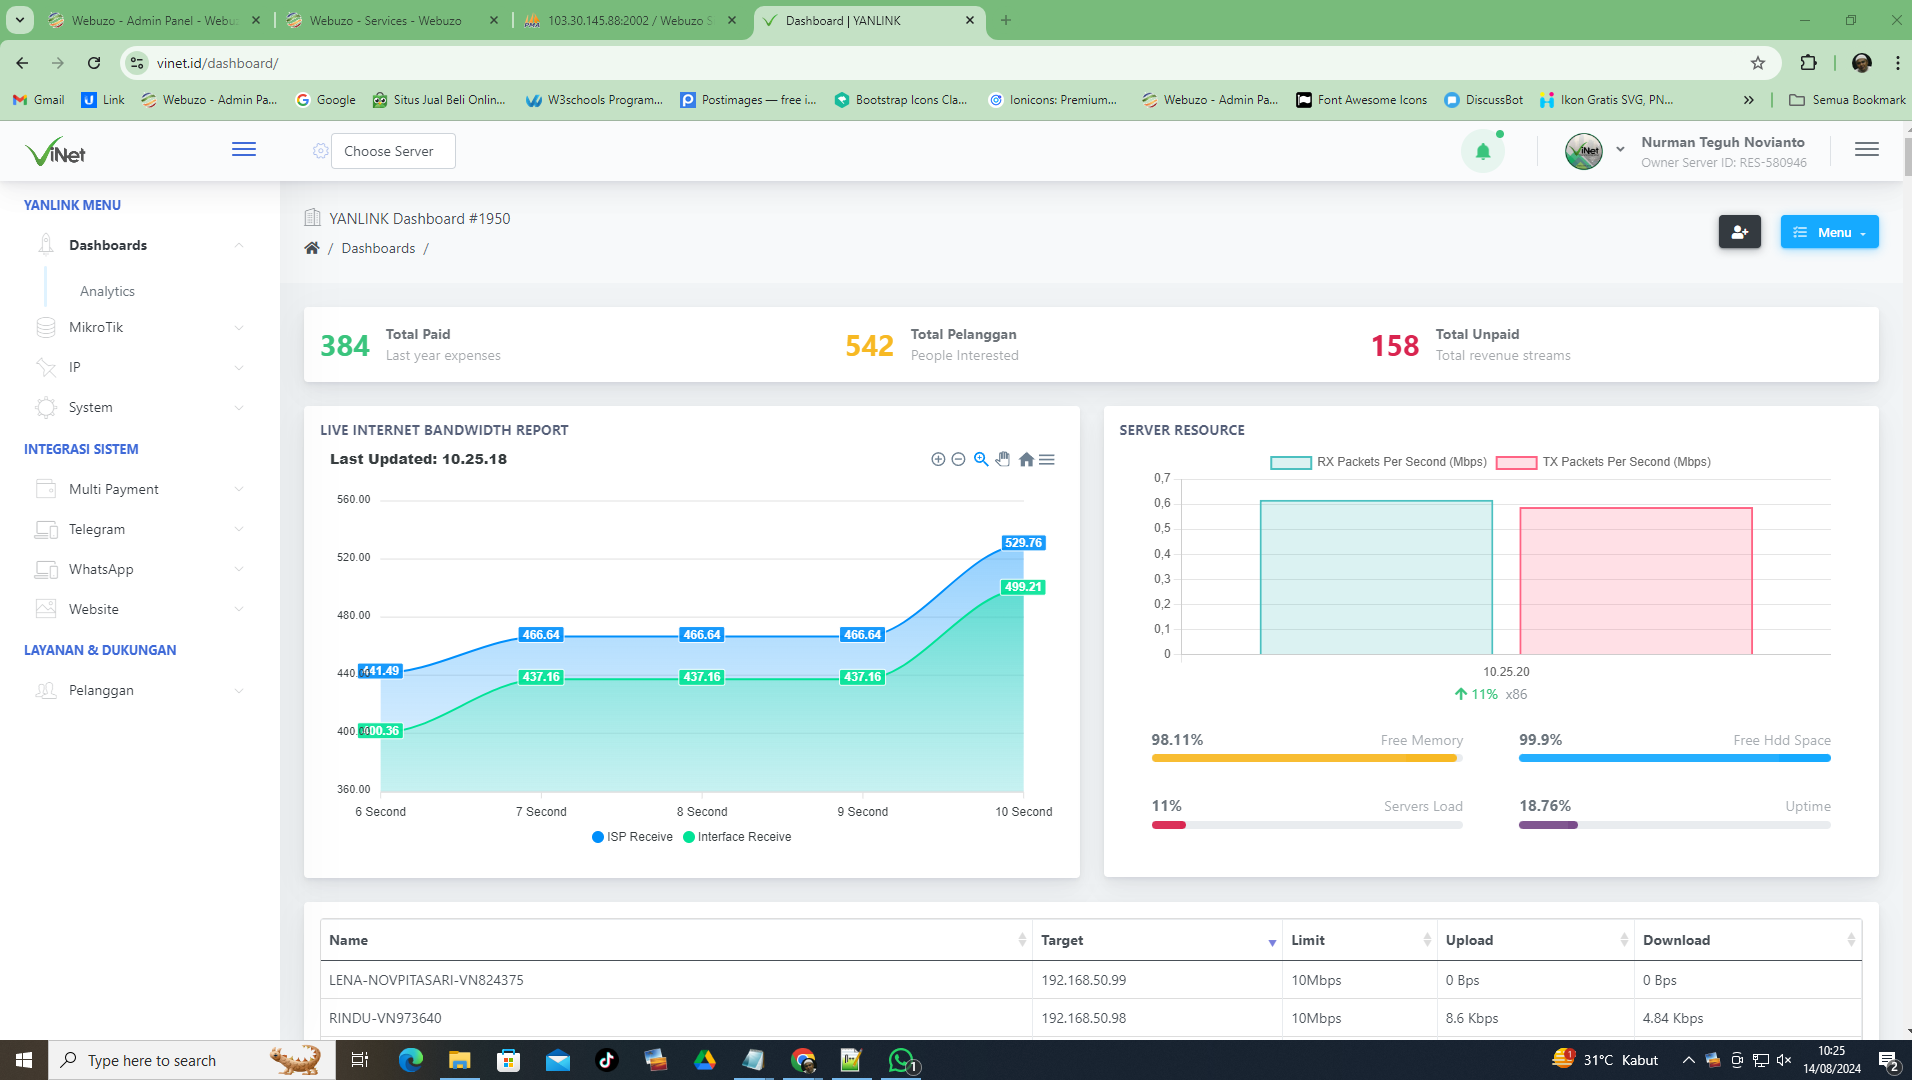Open Microsoft Edge from the taskbar
Viewport: 1912px width, 1080px height.
(410, 1060)
